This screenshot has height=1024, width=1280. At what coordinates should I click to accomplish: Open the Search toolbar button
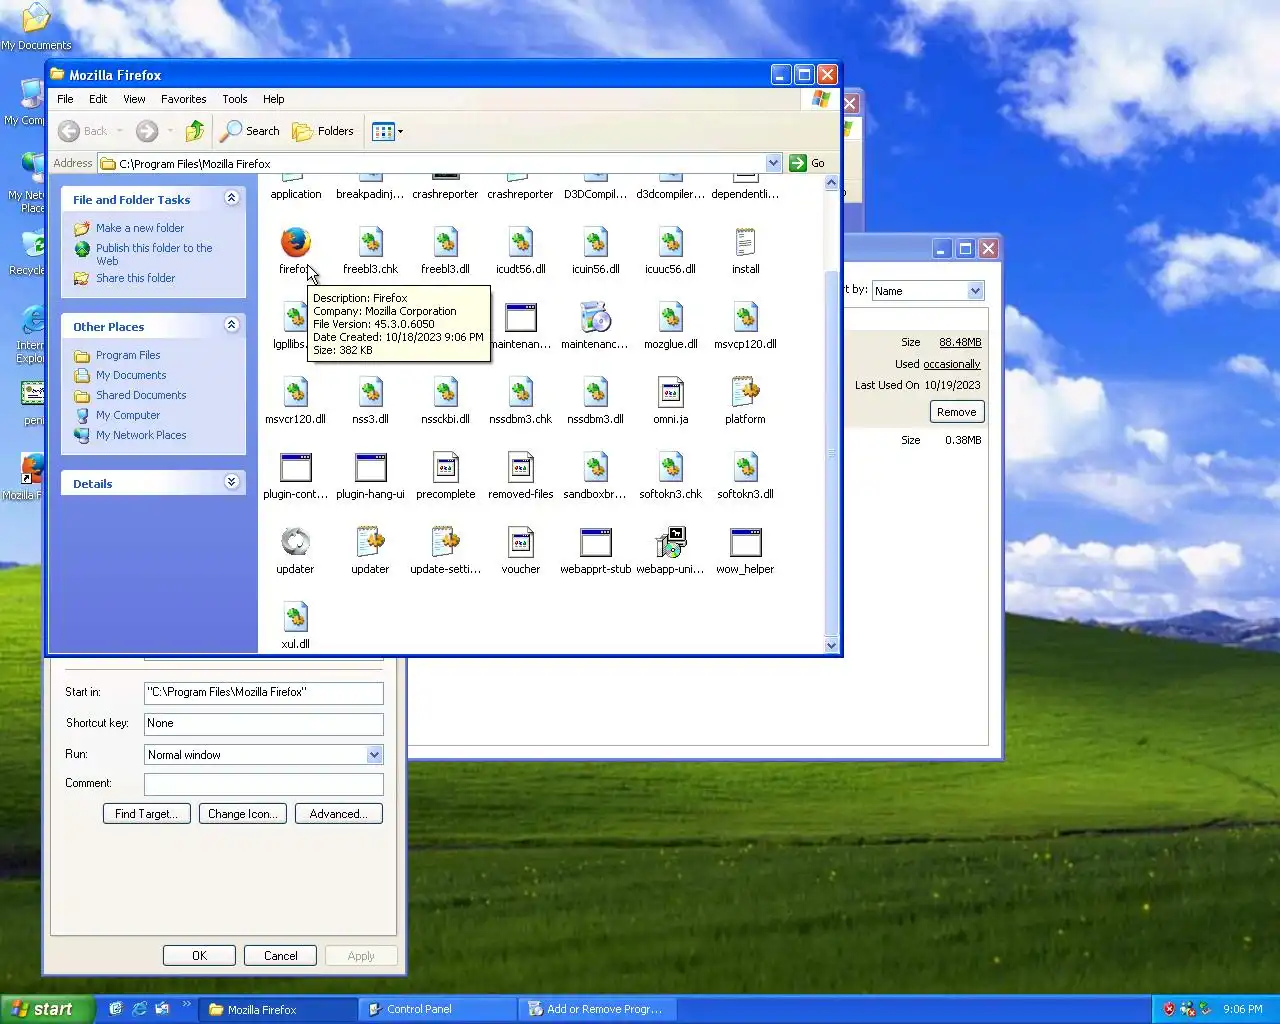250,131
